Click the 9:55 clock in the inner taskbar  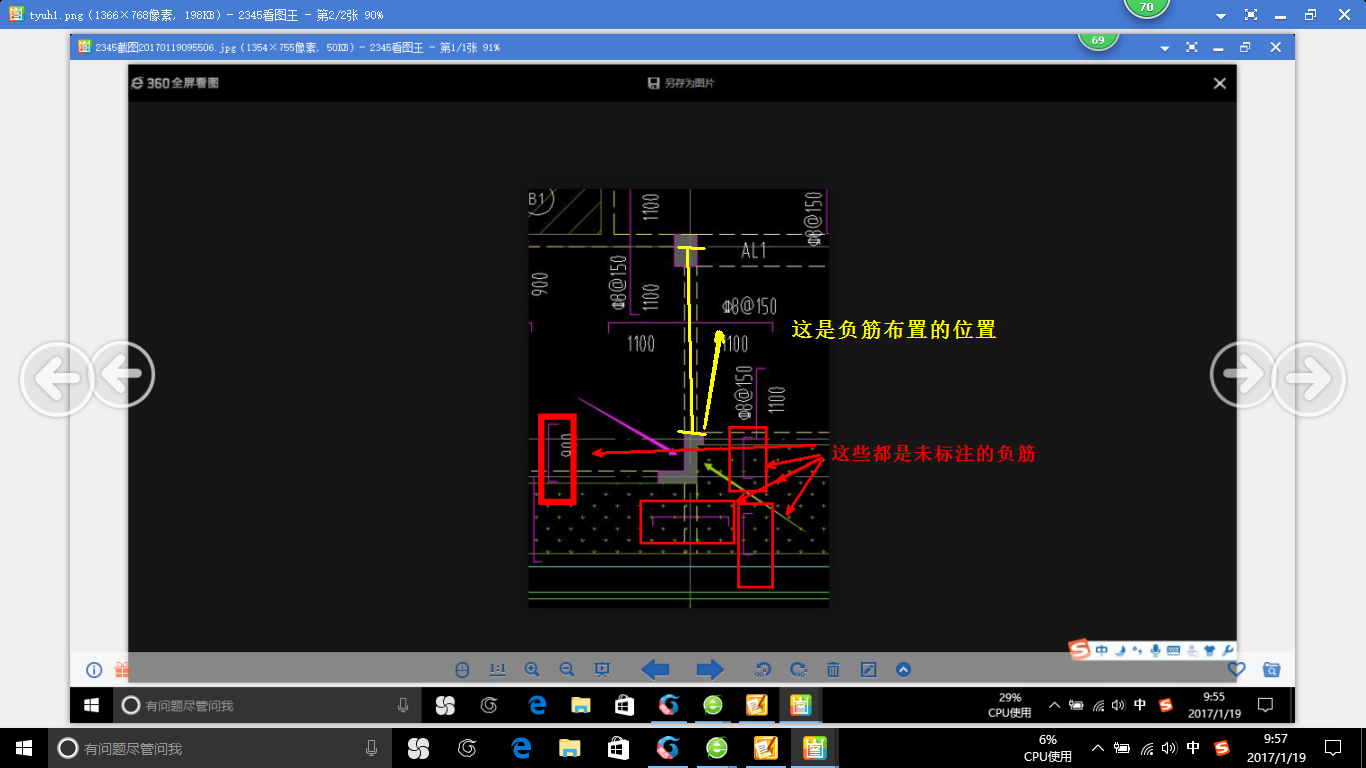[1214, 705]
